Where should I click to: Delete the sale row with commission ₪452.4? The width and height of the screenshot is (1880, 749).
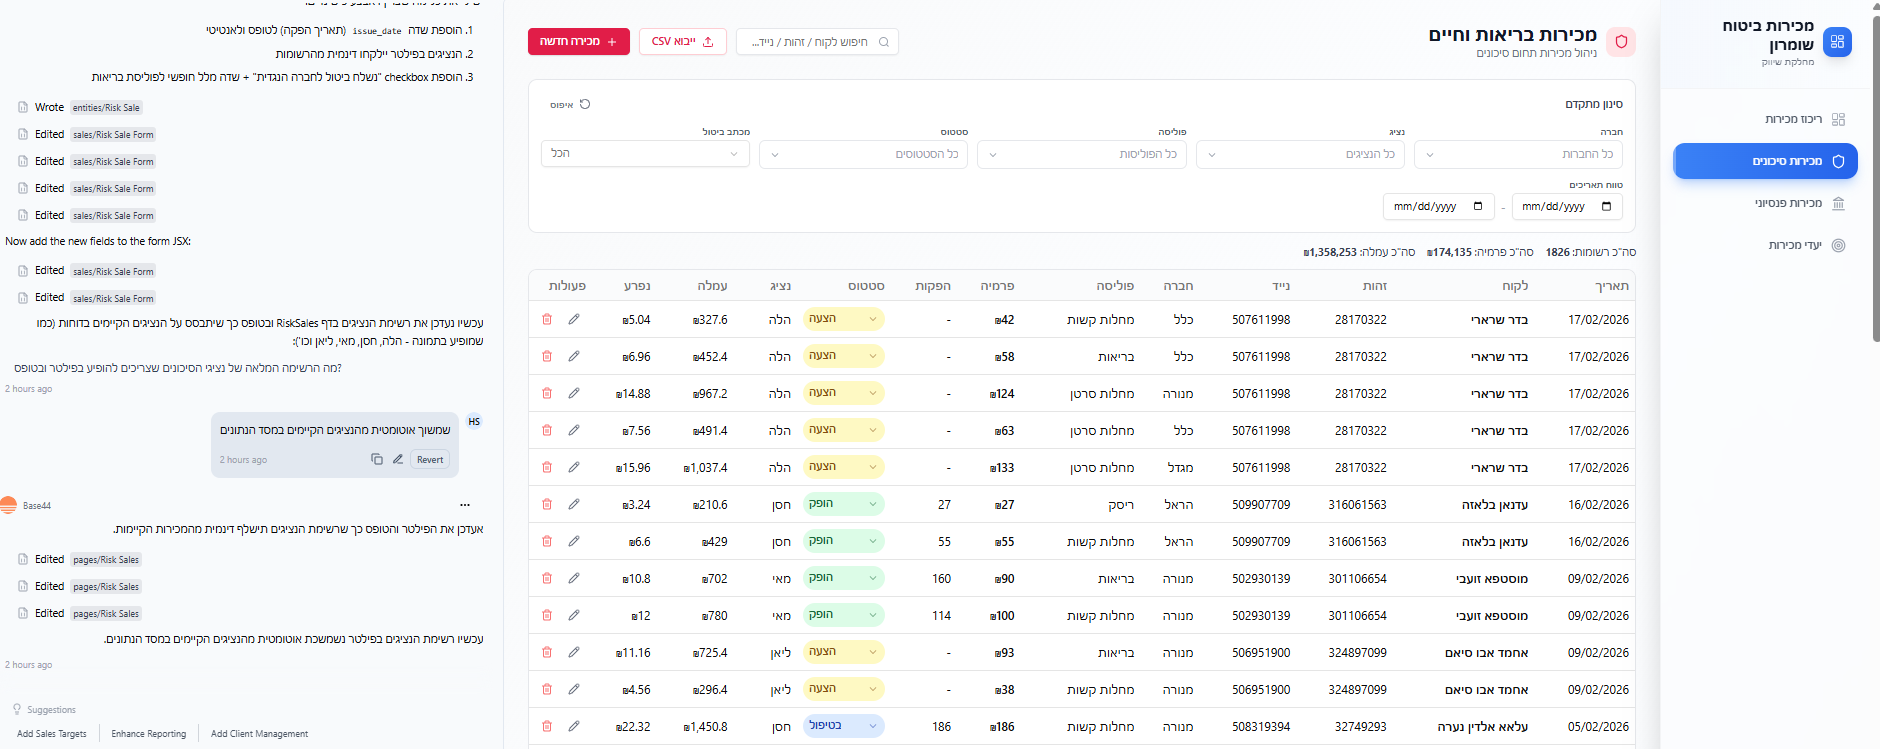pyautogui.click(x=547, y=356)
